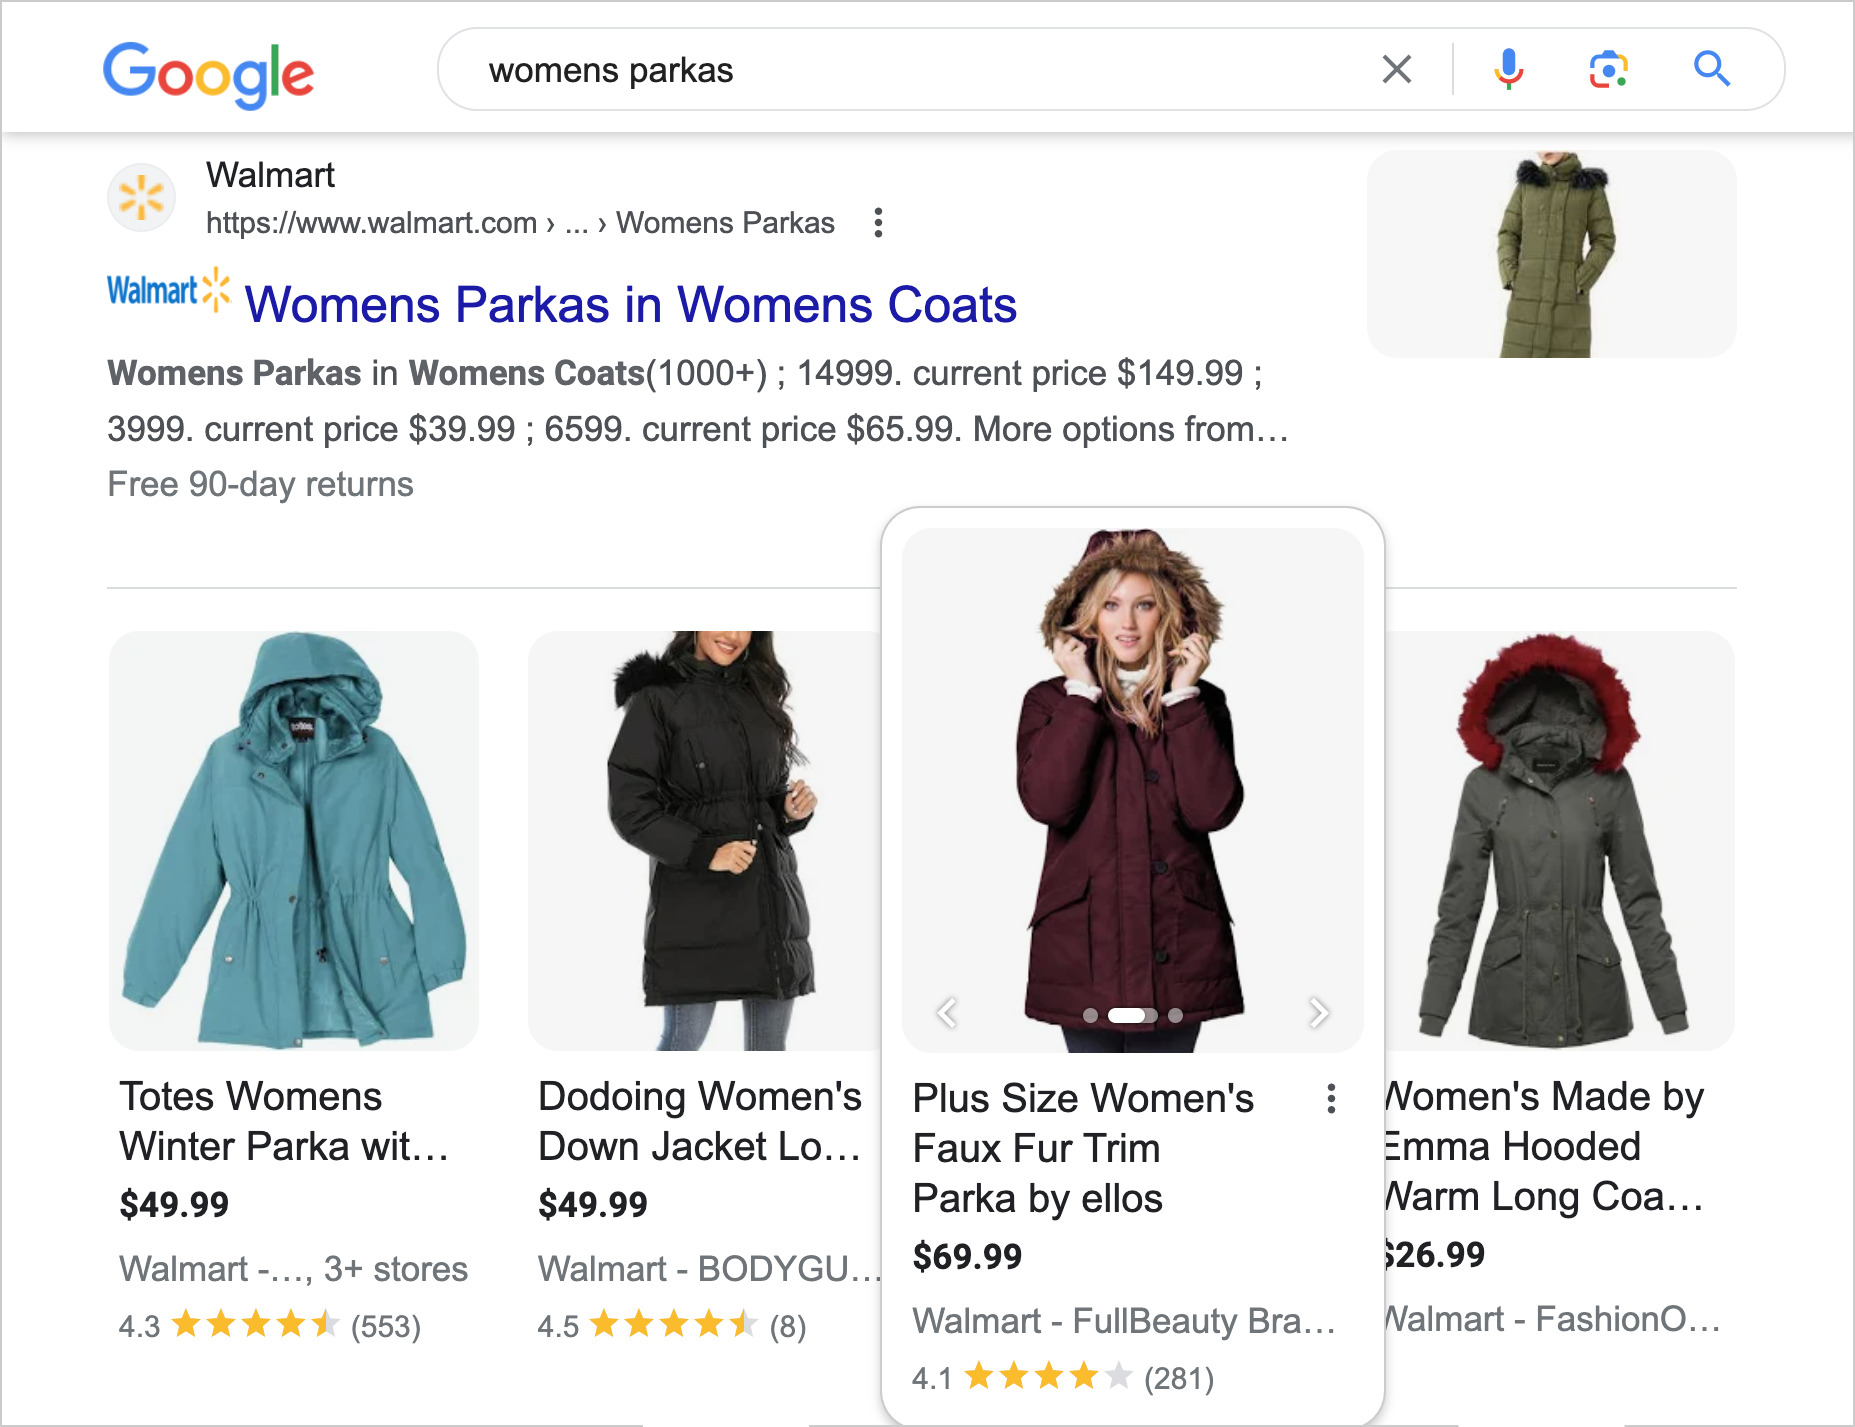Open 'Dodoing Women's Down Jacket' product title
The height and width of the screenshot is (1427, 1855).
click(700, 1121)
